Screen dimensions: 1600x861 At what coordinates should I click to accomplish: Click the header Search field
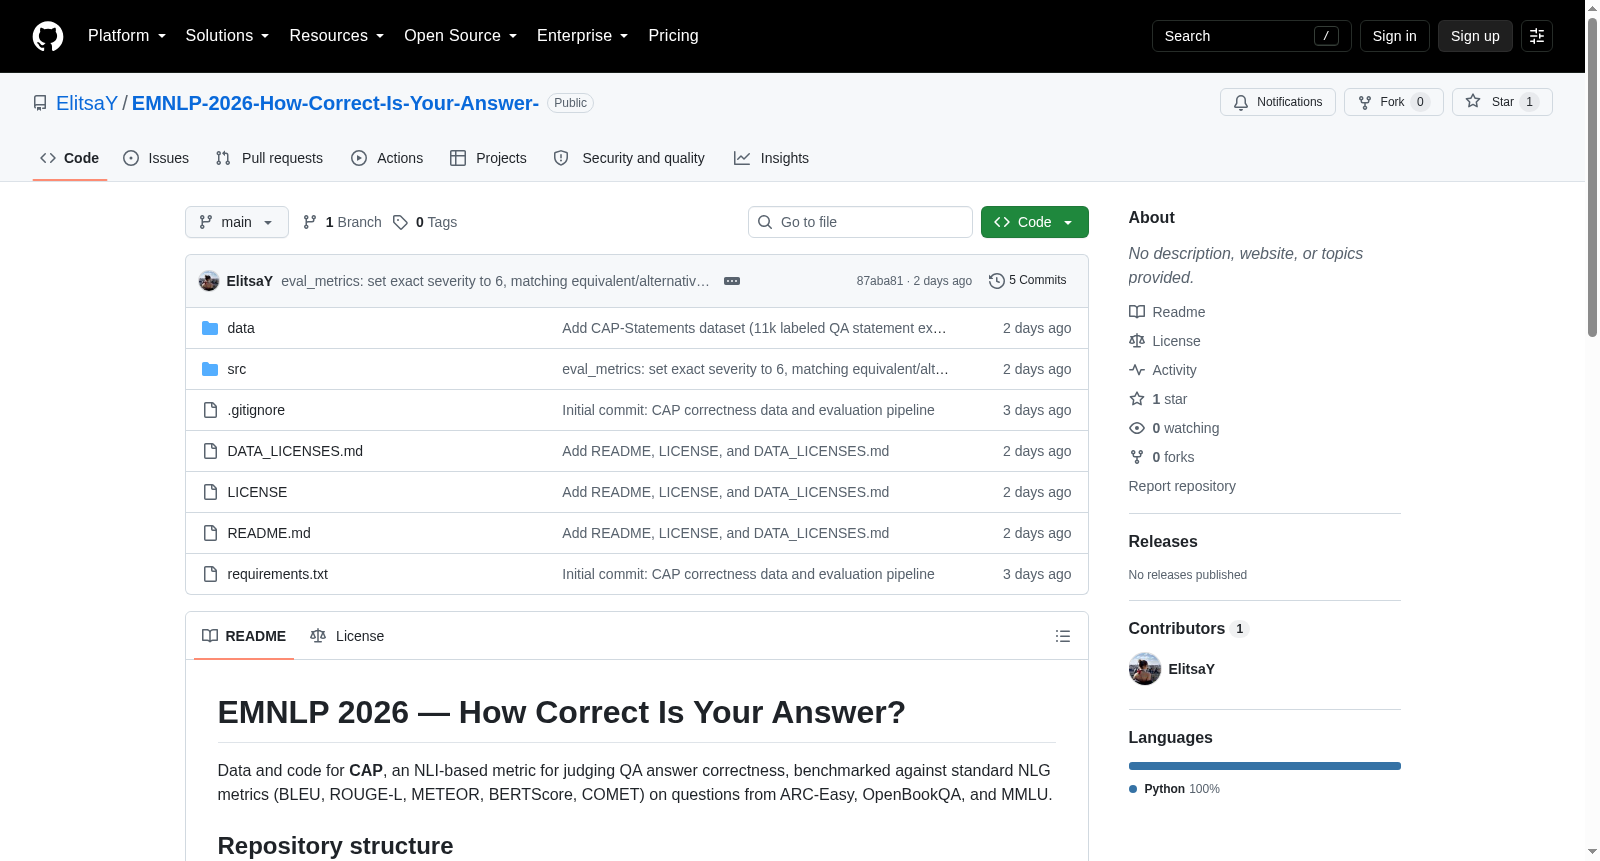tap(1252, 36)
